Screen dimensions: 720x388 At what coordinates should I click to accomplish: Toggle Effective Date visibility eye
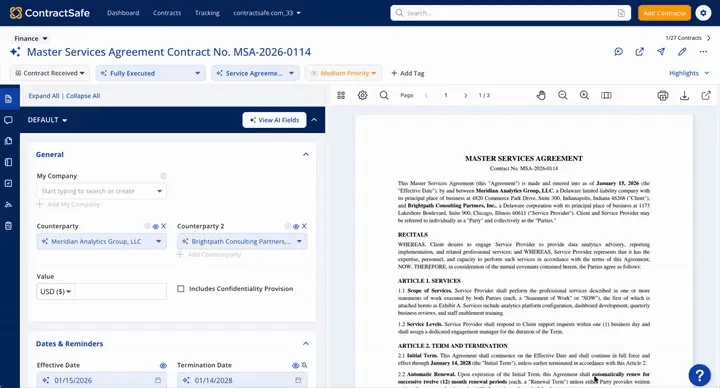coord(163,366)
